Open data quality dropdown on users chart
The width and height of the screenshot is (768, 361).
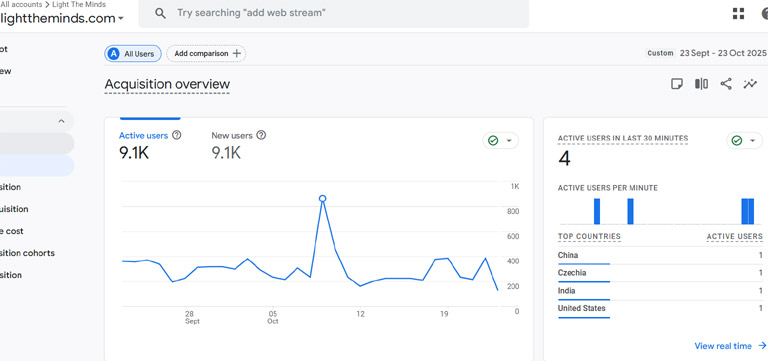(x=501, y=141)
